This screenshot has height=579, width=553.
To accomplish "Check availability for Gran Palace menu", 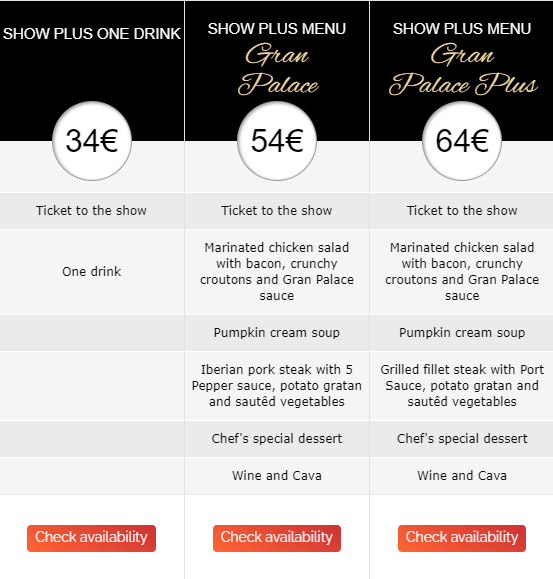I will (x=276, y=538).
